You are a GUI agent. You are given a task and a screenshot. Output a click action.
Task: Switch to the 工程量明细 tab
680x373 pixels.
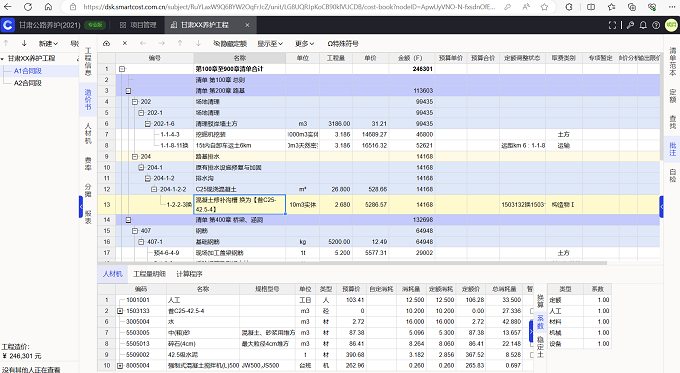[x=149, y=274]
